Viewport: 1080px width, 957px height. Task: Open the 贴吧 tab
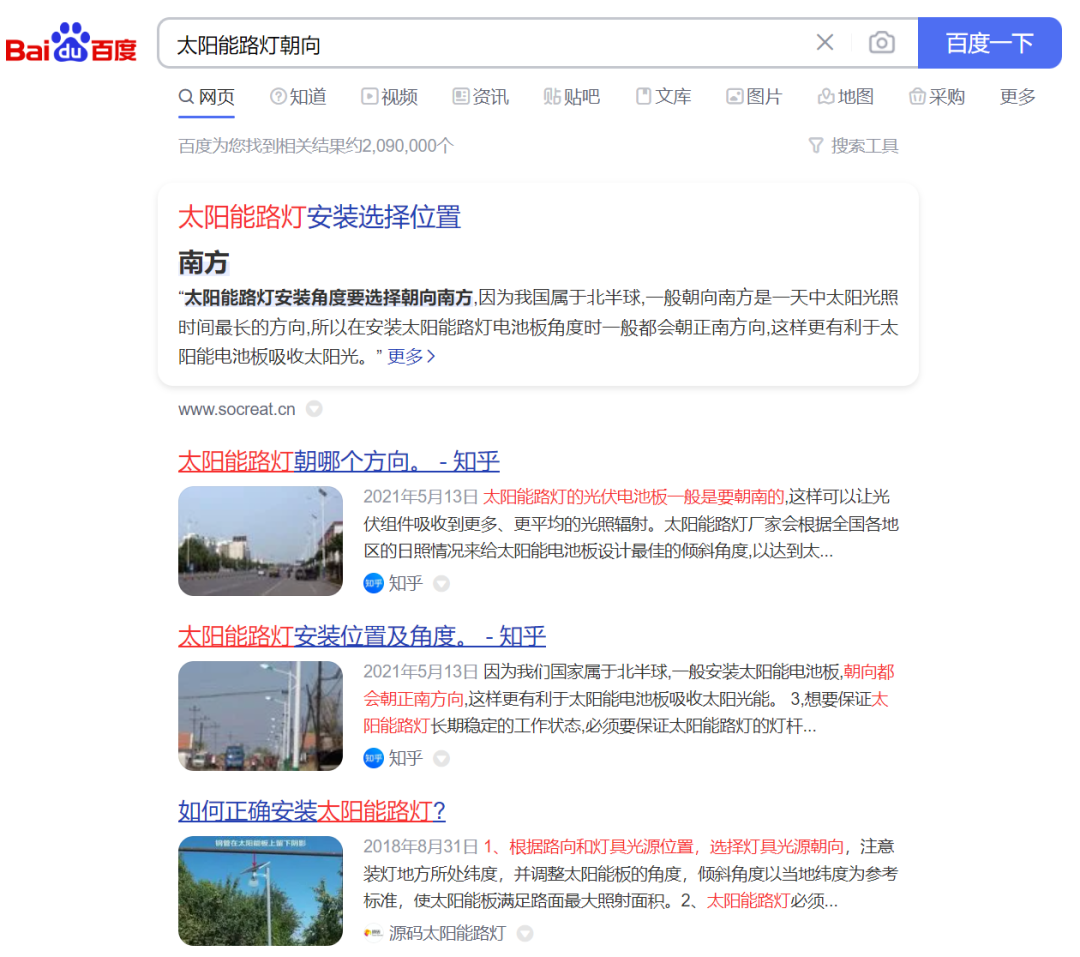coord(572,97)
